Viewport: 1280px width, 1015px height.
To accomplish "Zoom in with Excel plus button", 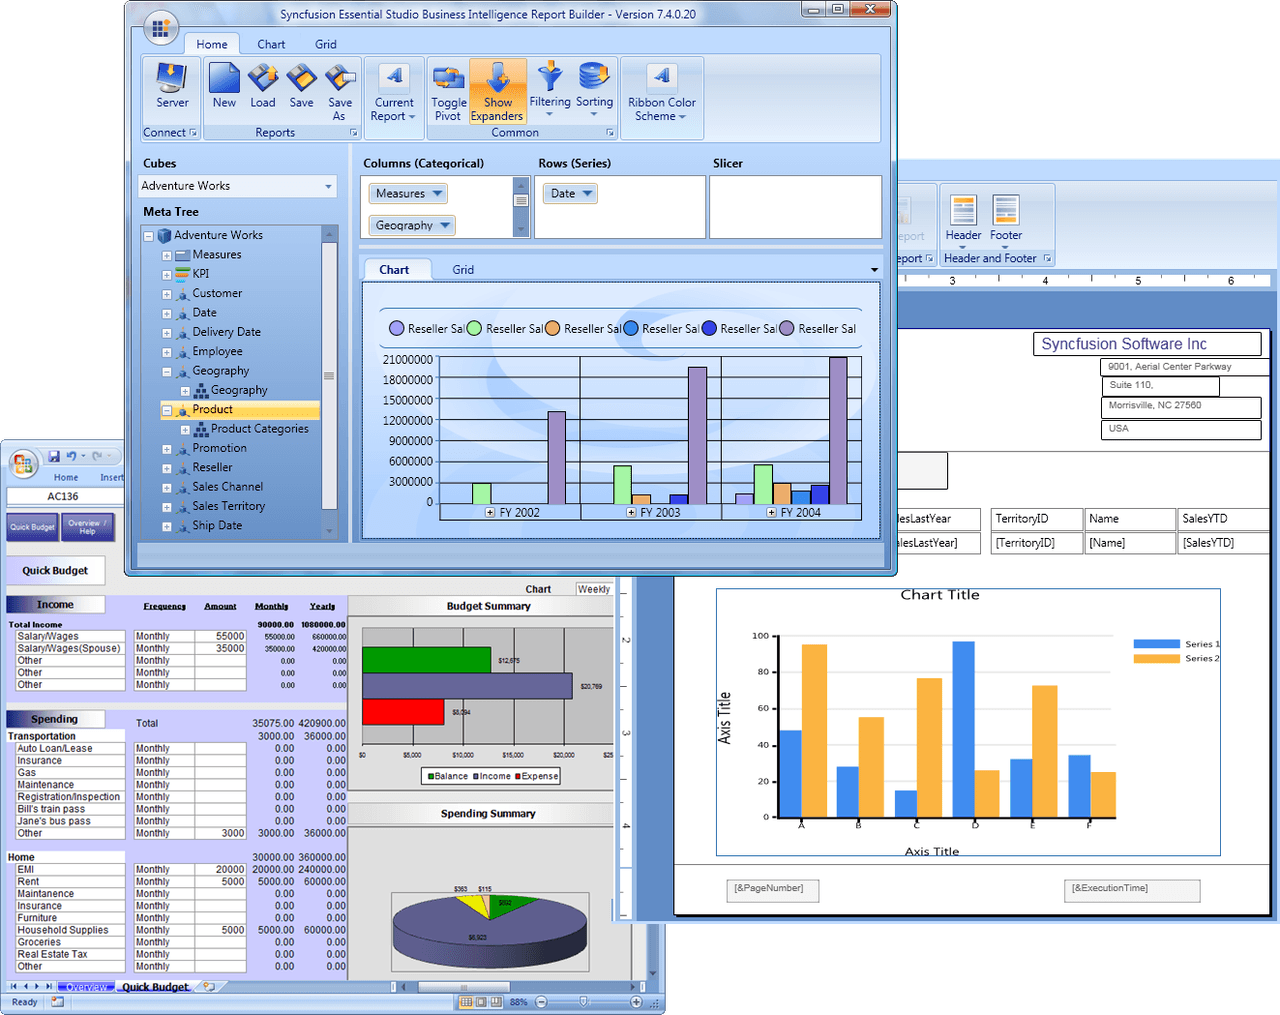I will [x=636, y=1001].
